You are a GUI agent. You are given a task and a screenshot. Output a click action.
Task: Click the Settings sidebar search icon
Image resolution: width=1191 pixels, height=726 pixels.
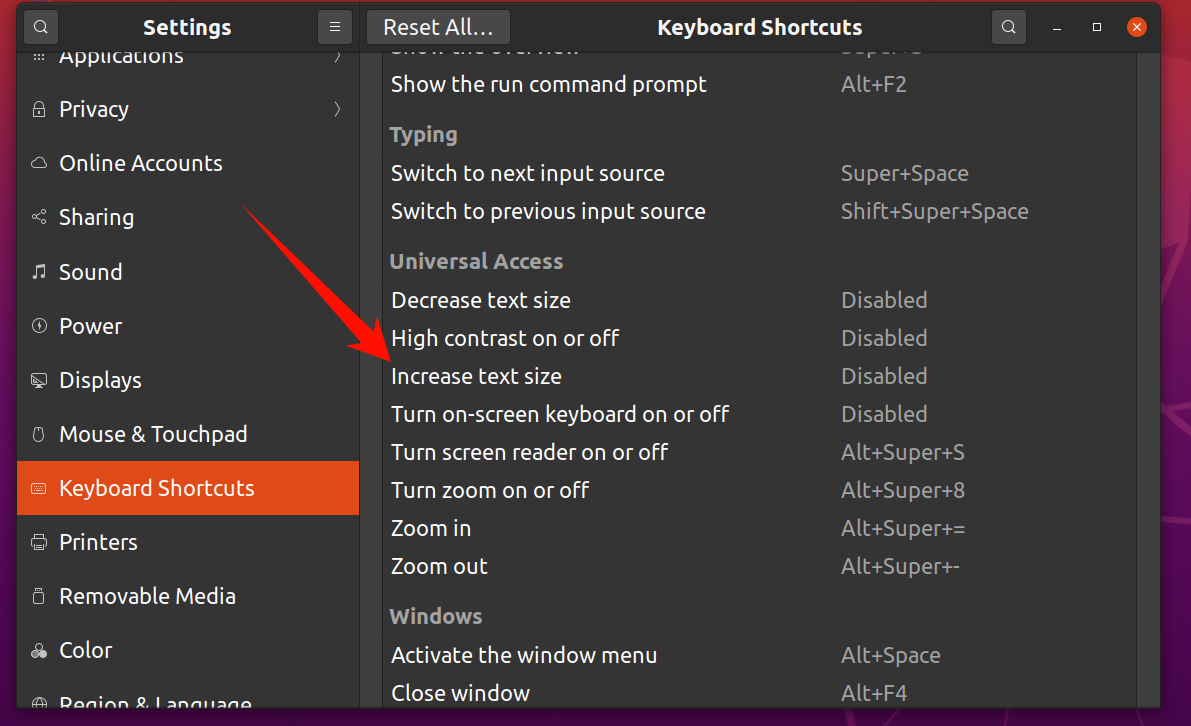(x=41, y=27)
